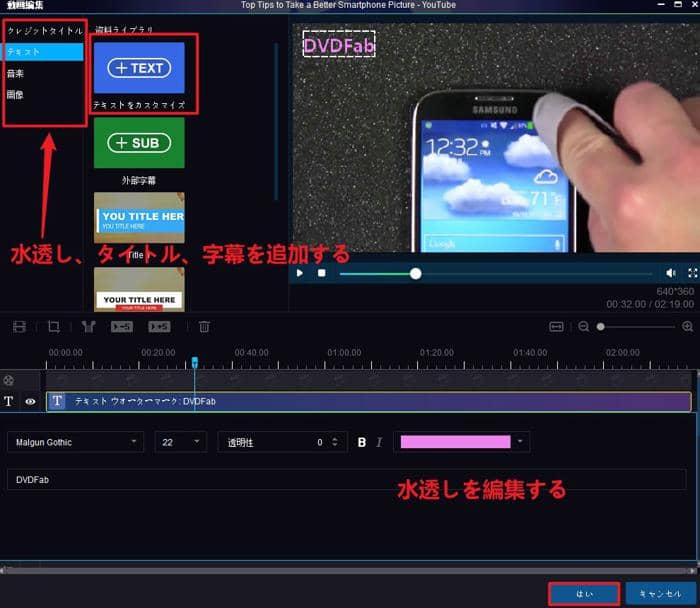Click the trim film-strip tool icon
Viewport: 700px width, 608px height.
pos(19,327)
